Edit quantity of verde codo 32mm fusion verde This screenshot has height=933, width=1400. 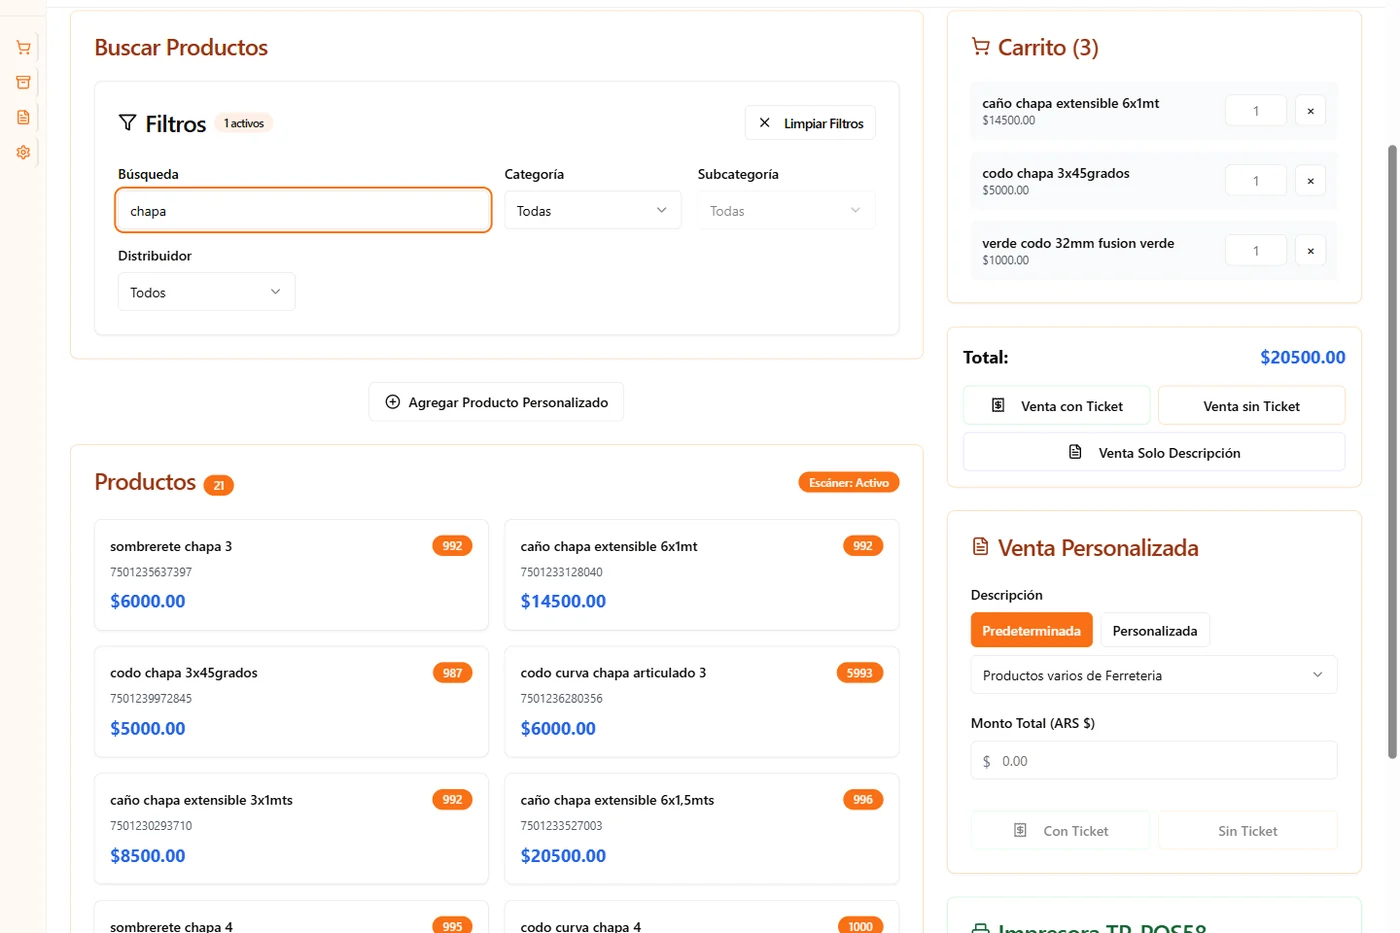(x=1256, y=251)
